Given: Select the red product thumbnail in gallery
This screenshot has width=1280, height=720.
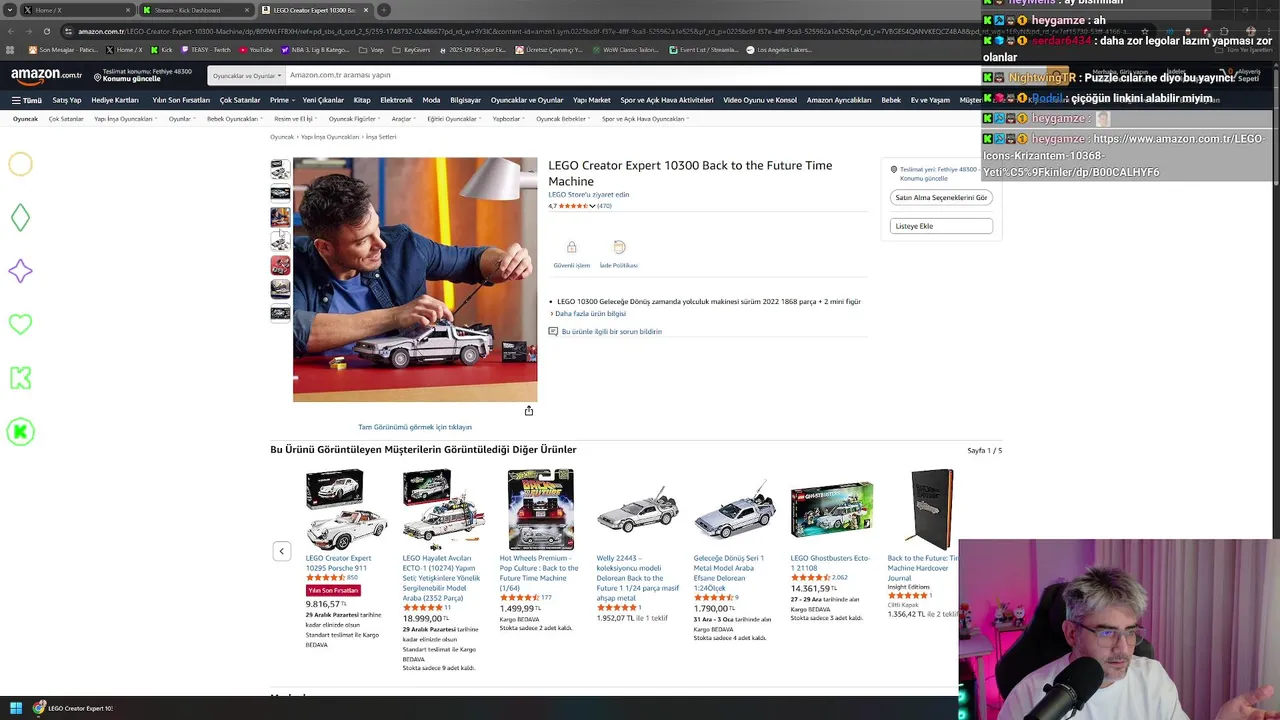Looking at the screenshot, I should [x=280, y=265].
